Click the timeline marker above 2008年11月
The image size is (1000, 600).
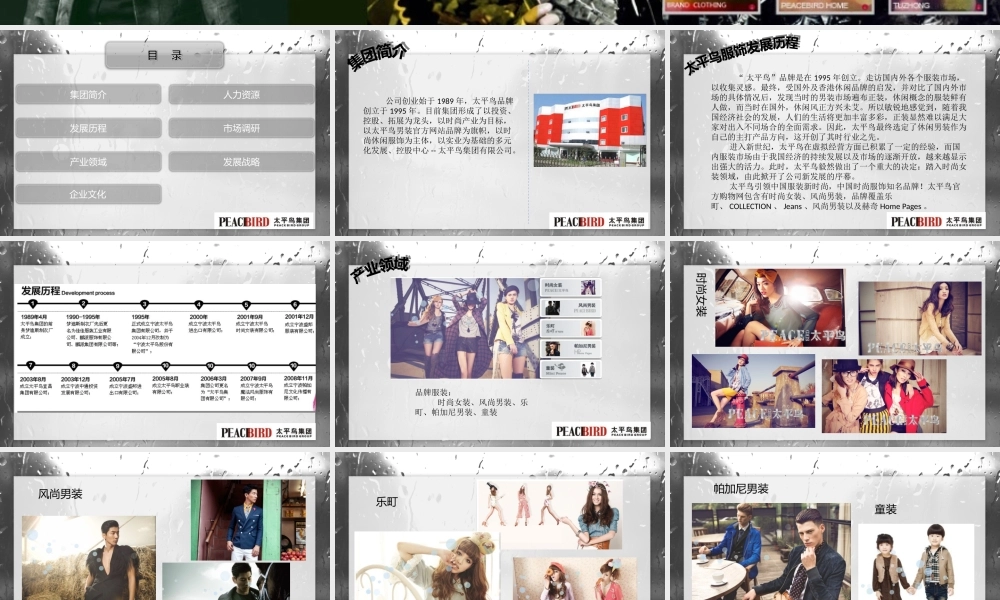tap(293, 366)
